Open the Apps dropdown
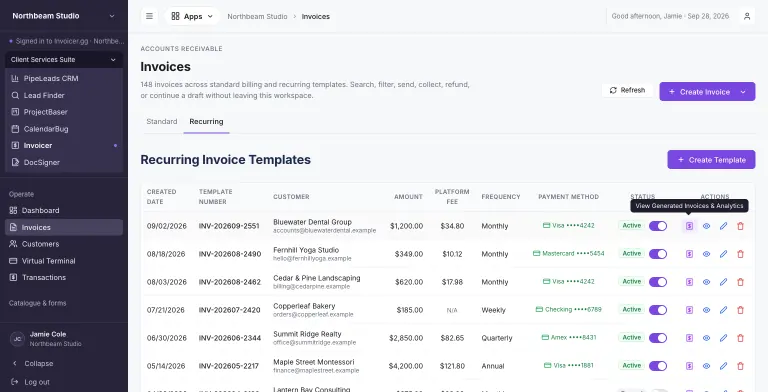The image size is (768, 392). click(192, 16)
